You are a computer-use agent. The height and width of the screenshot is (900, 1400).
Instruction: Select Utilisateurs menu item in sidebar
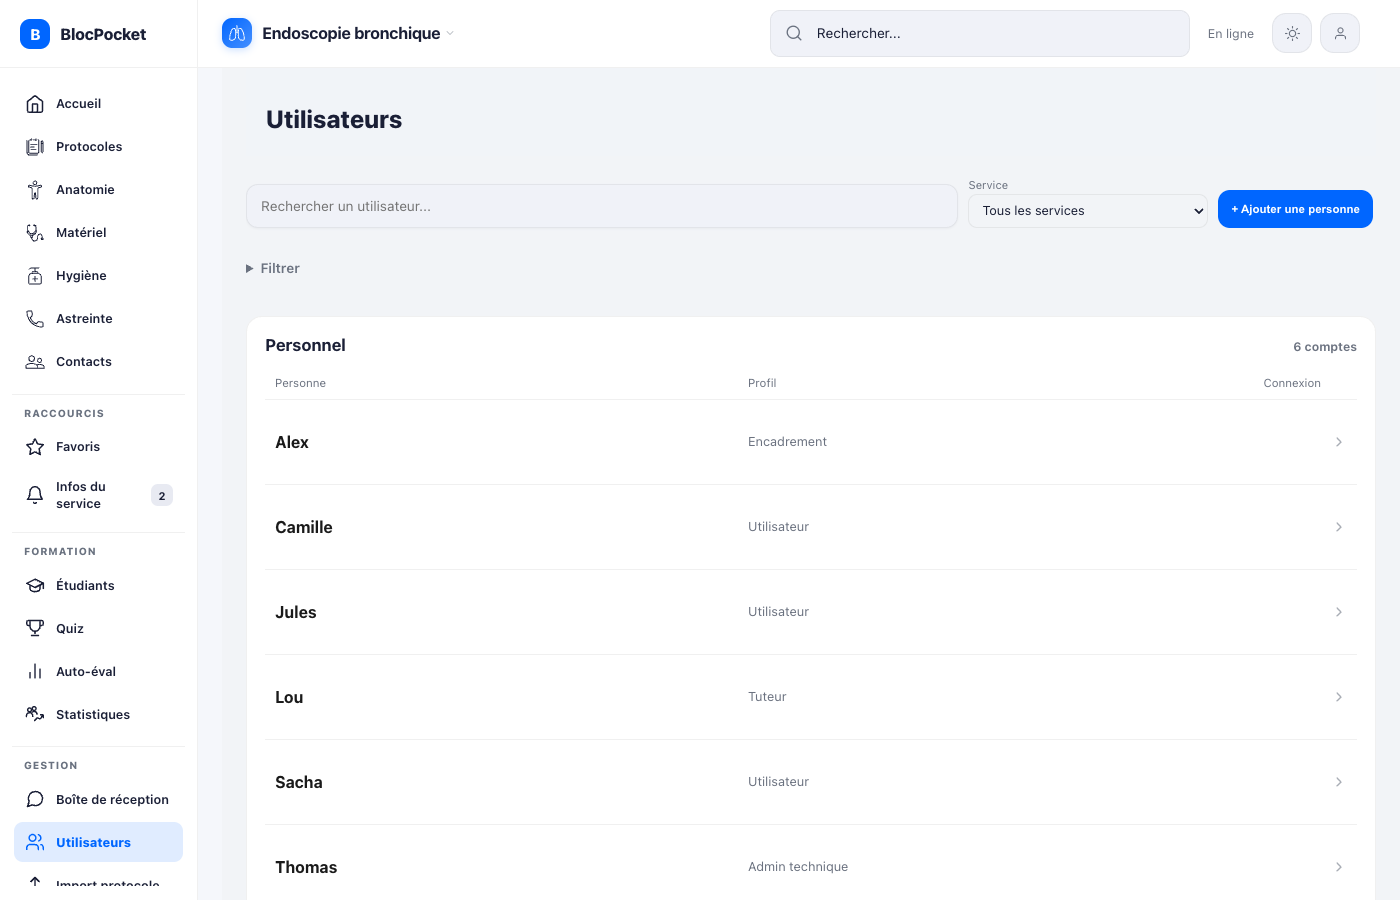[98, 842]
